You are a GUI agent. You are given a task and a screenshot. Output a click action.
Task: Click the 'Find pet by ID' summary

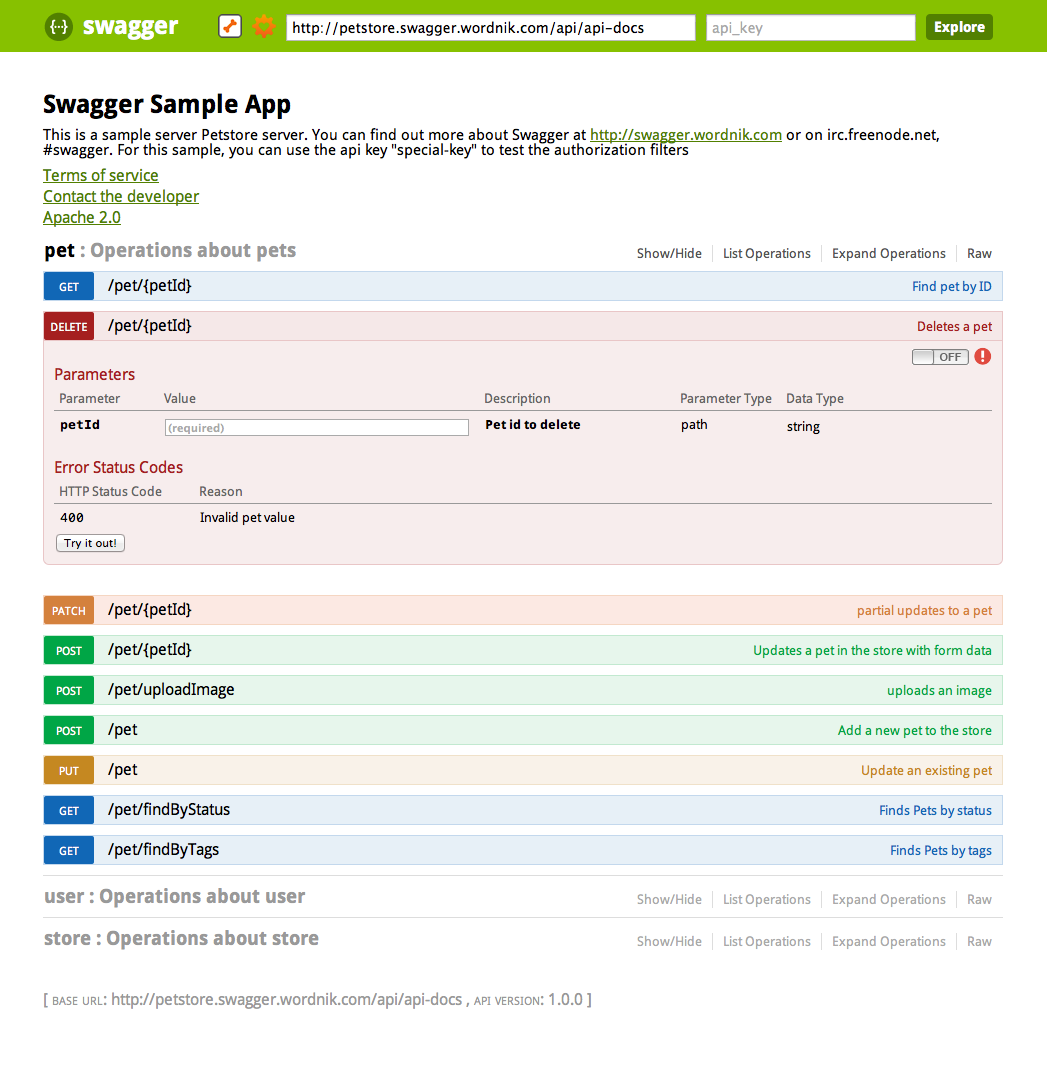pyautogui.click(x=951, y=286)
